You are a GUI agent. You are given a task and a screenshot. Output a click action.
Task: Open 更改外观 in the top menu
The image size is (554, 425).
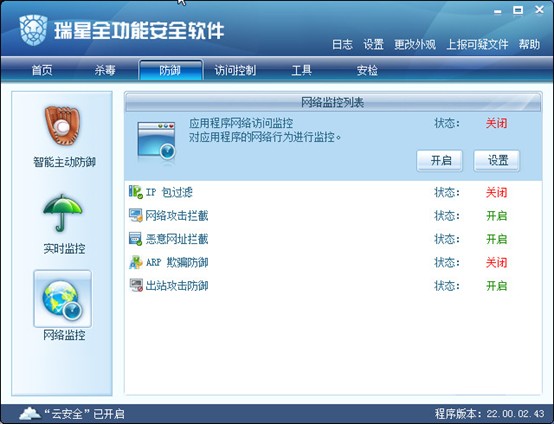415,45
